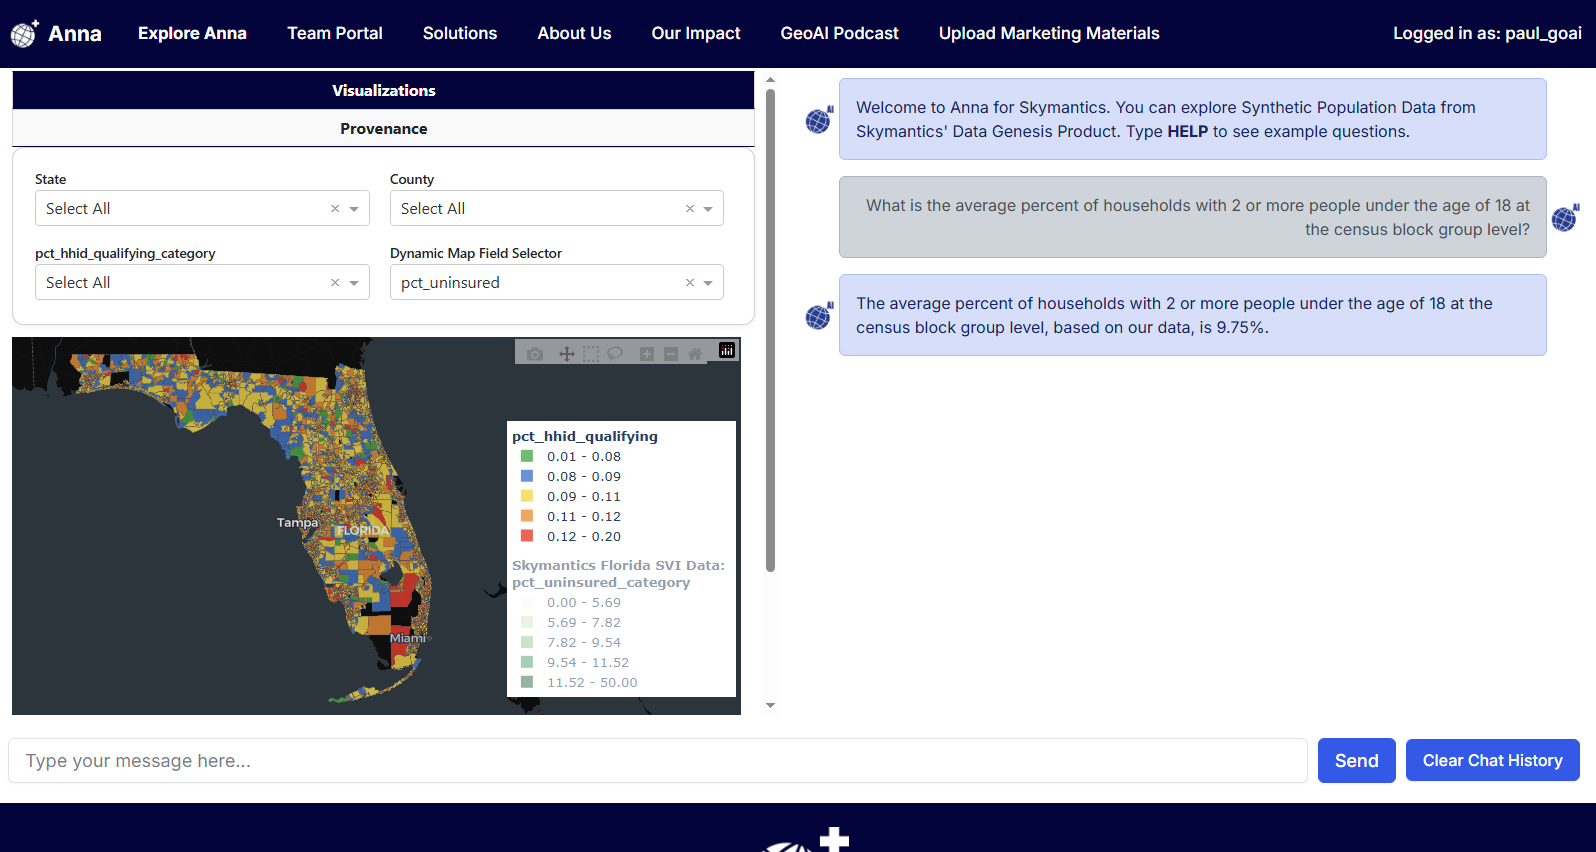Zoom out on the map with minus icon
This screenshot has height=852, width=1596.
tap(671, 354)
